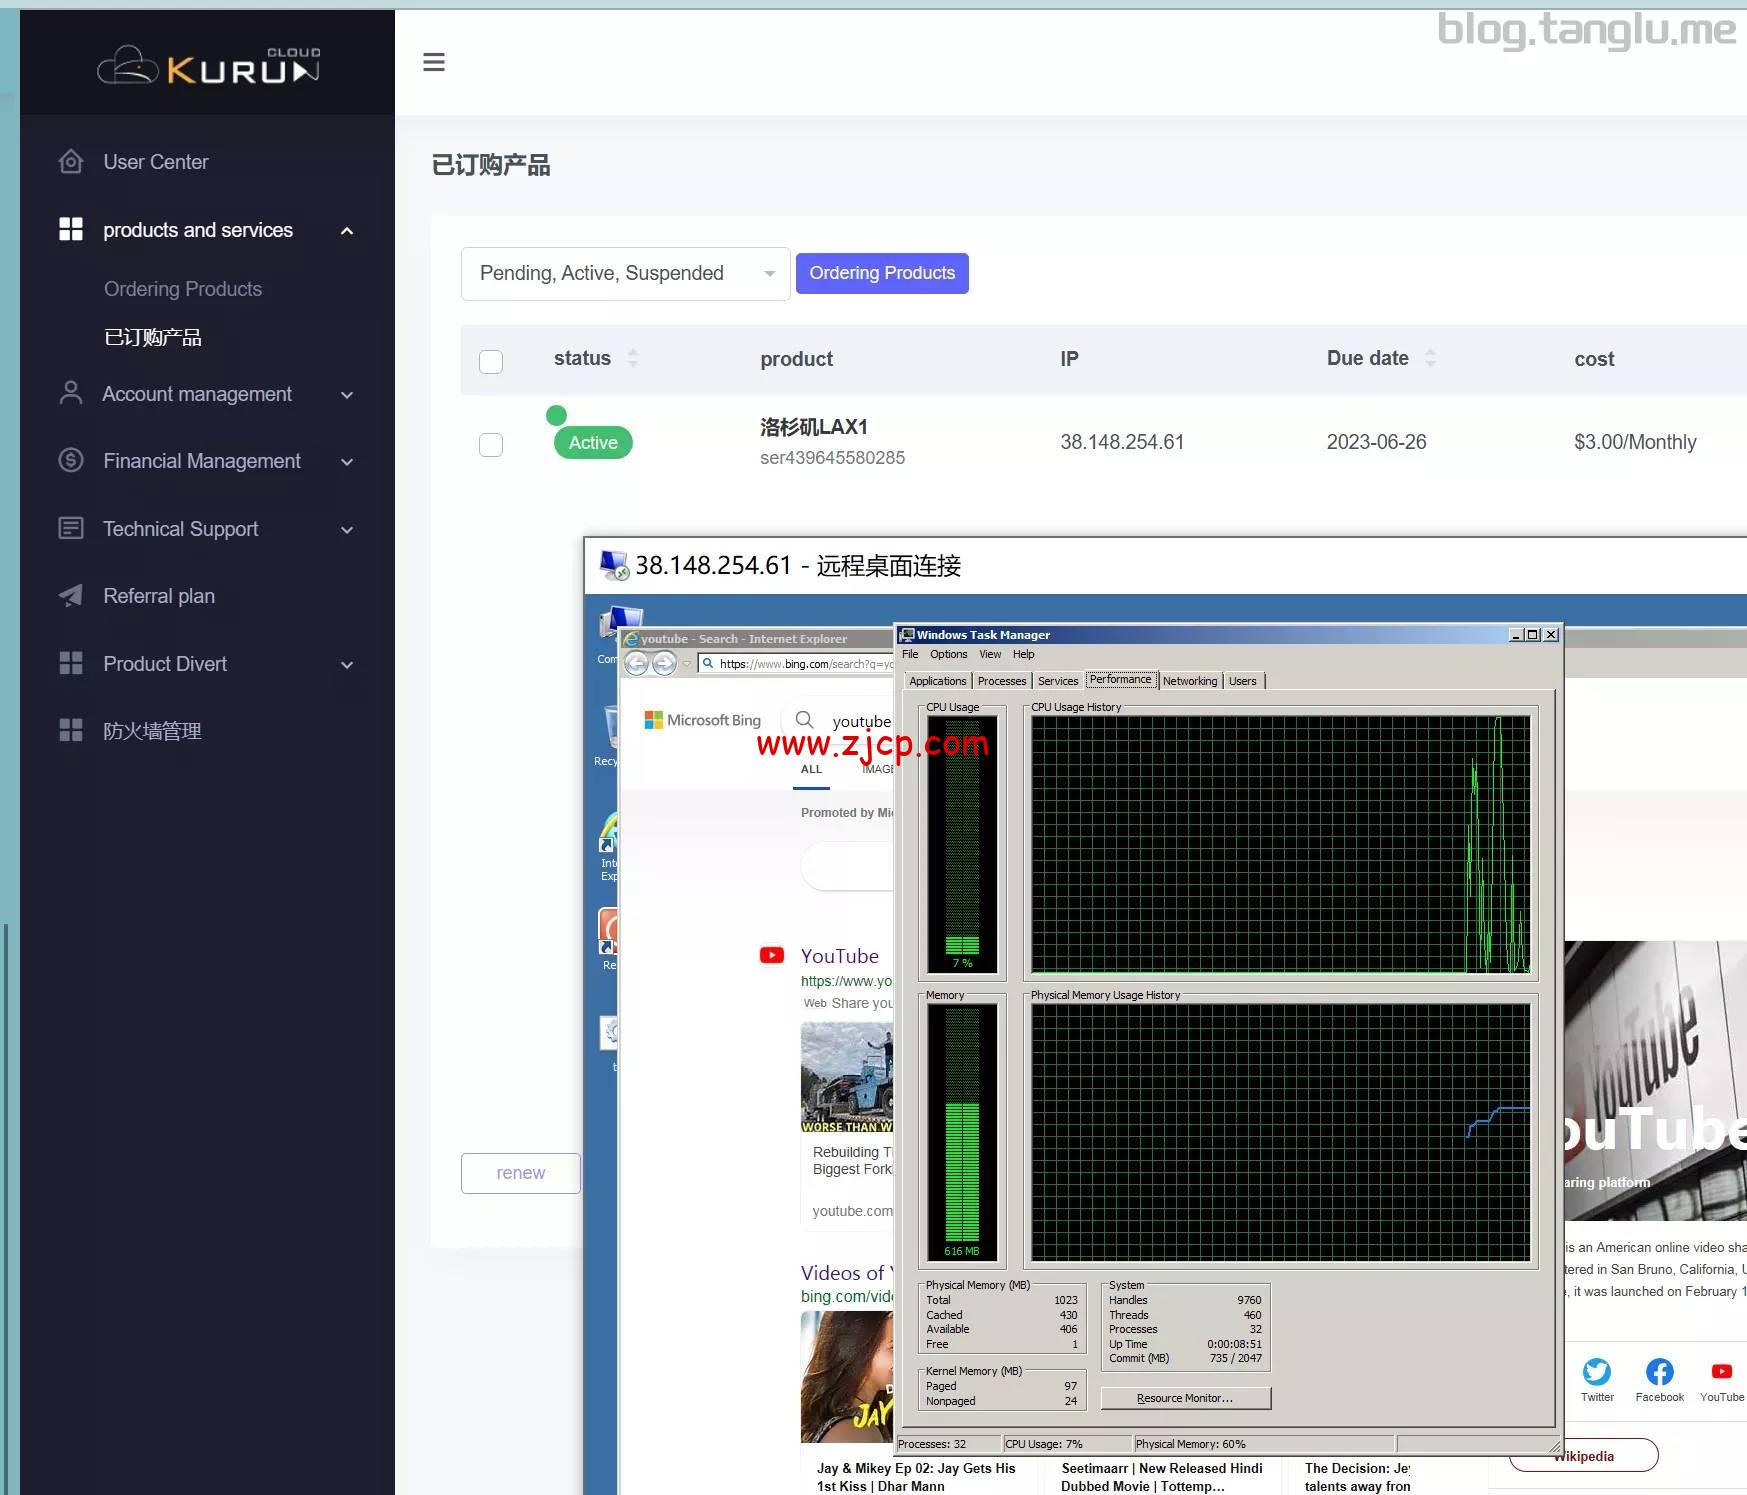Open Task Manager View menu
Image resolution: width=1747 pixels, height=1495 pixels.
coord(990,654)
